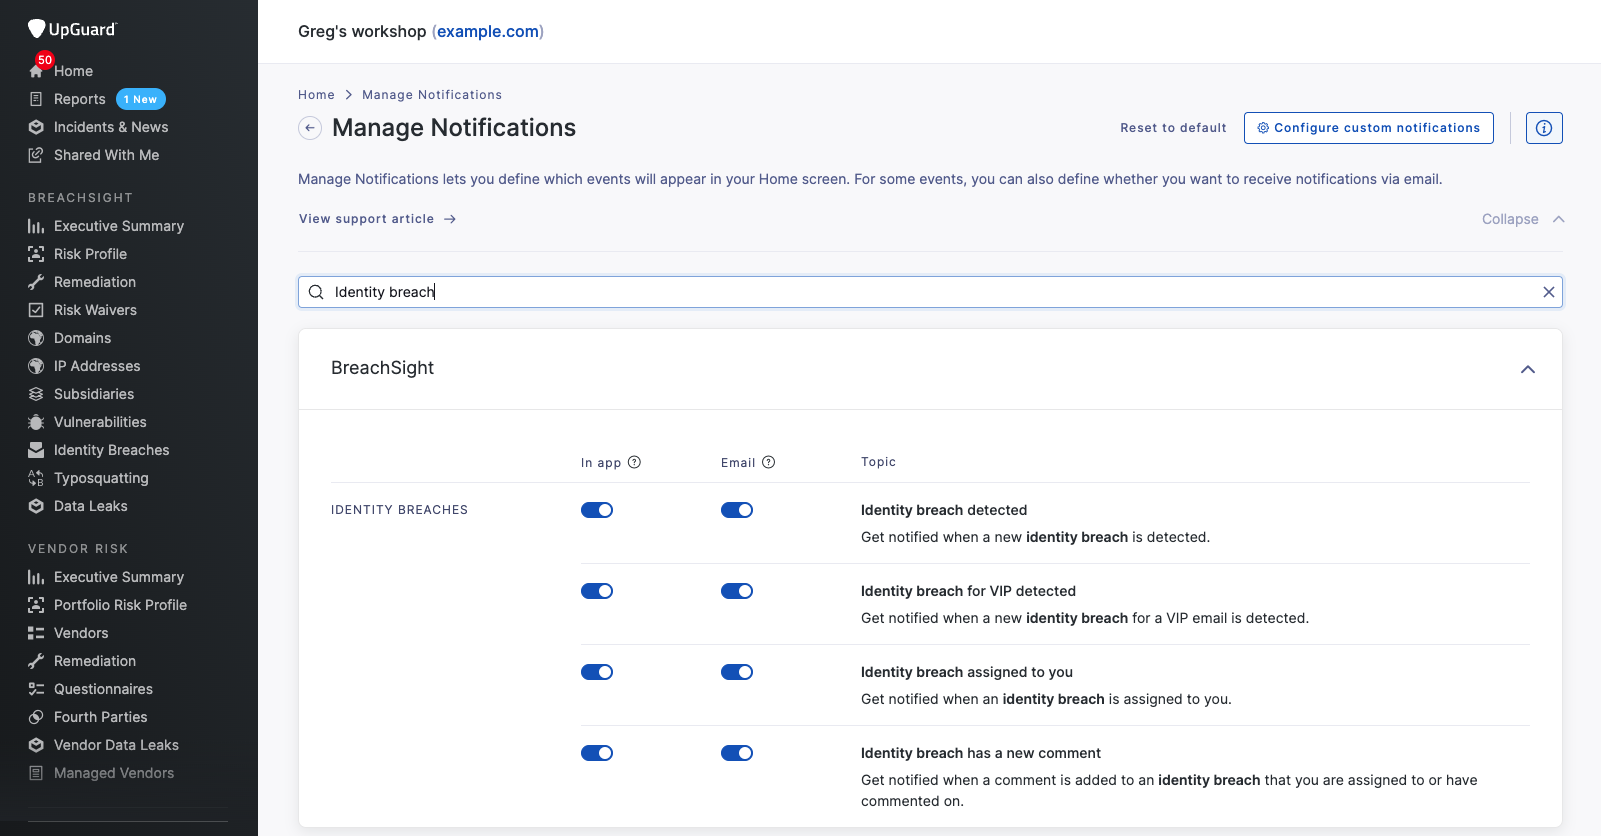
Task: Click the In app help question icon
Action: tap(634, 462)
